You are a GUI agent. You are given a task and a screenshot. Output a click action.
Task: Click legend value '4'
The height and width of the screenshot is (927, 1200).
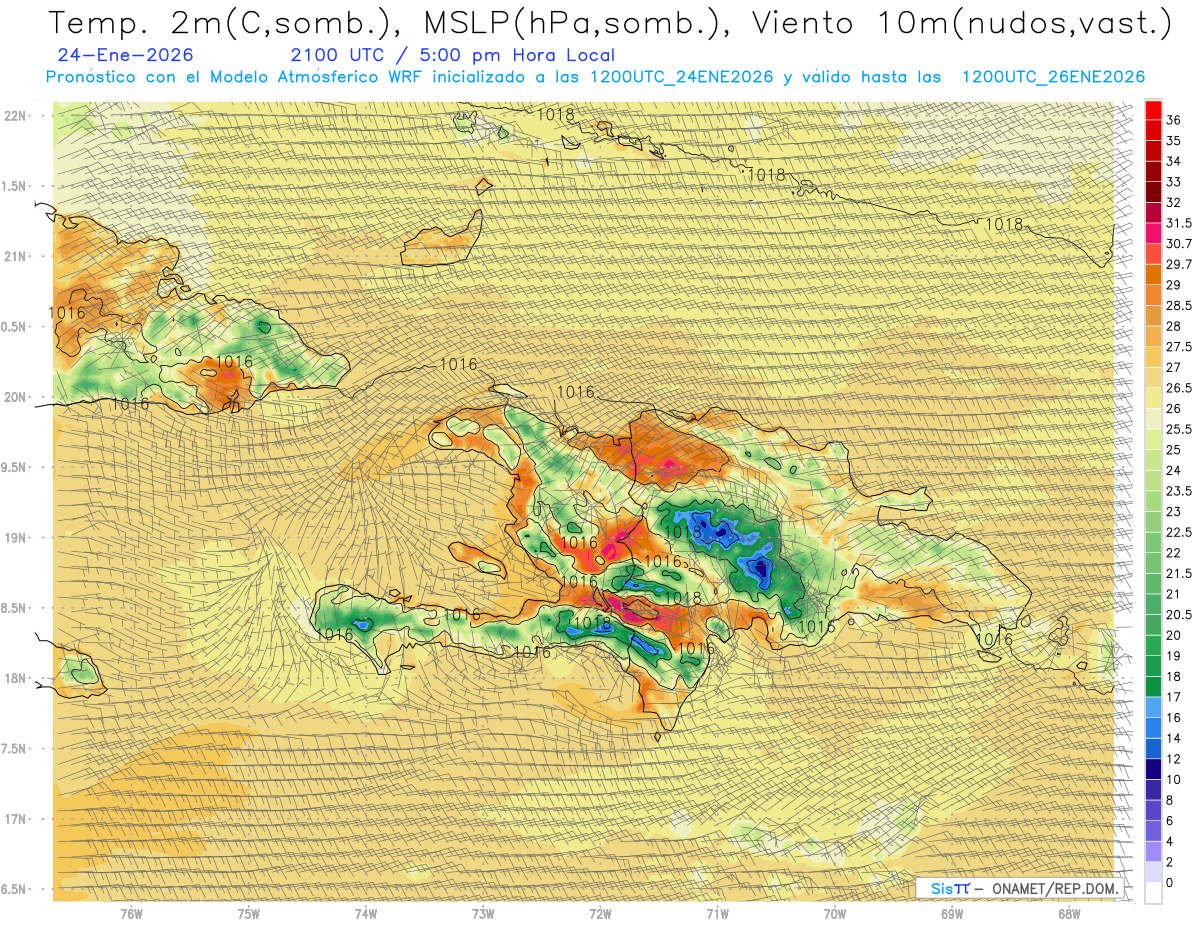(x=1170, y=842)
